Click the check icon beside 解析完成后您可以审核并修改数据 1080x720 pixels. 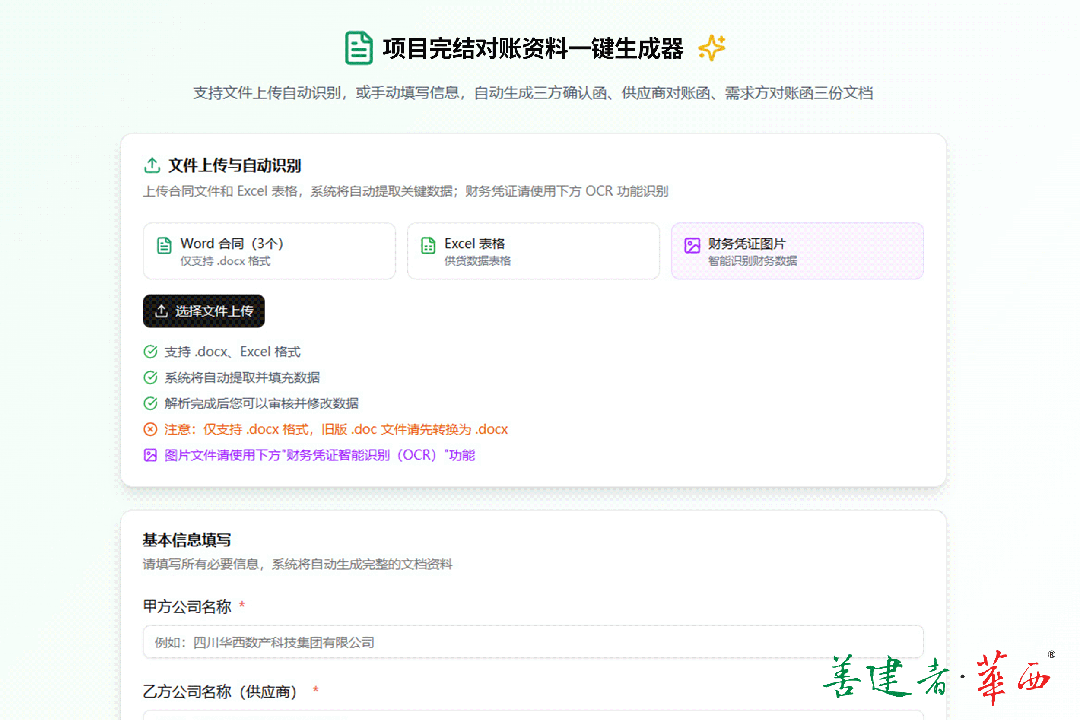150,404
